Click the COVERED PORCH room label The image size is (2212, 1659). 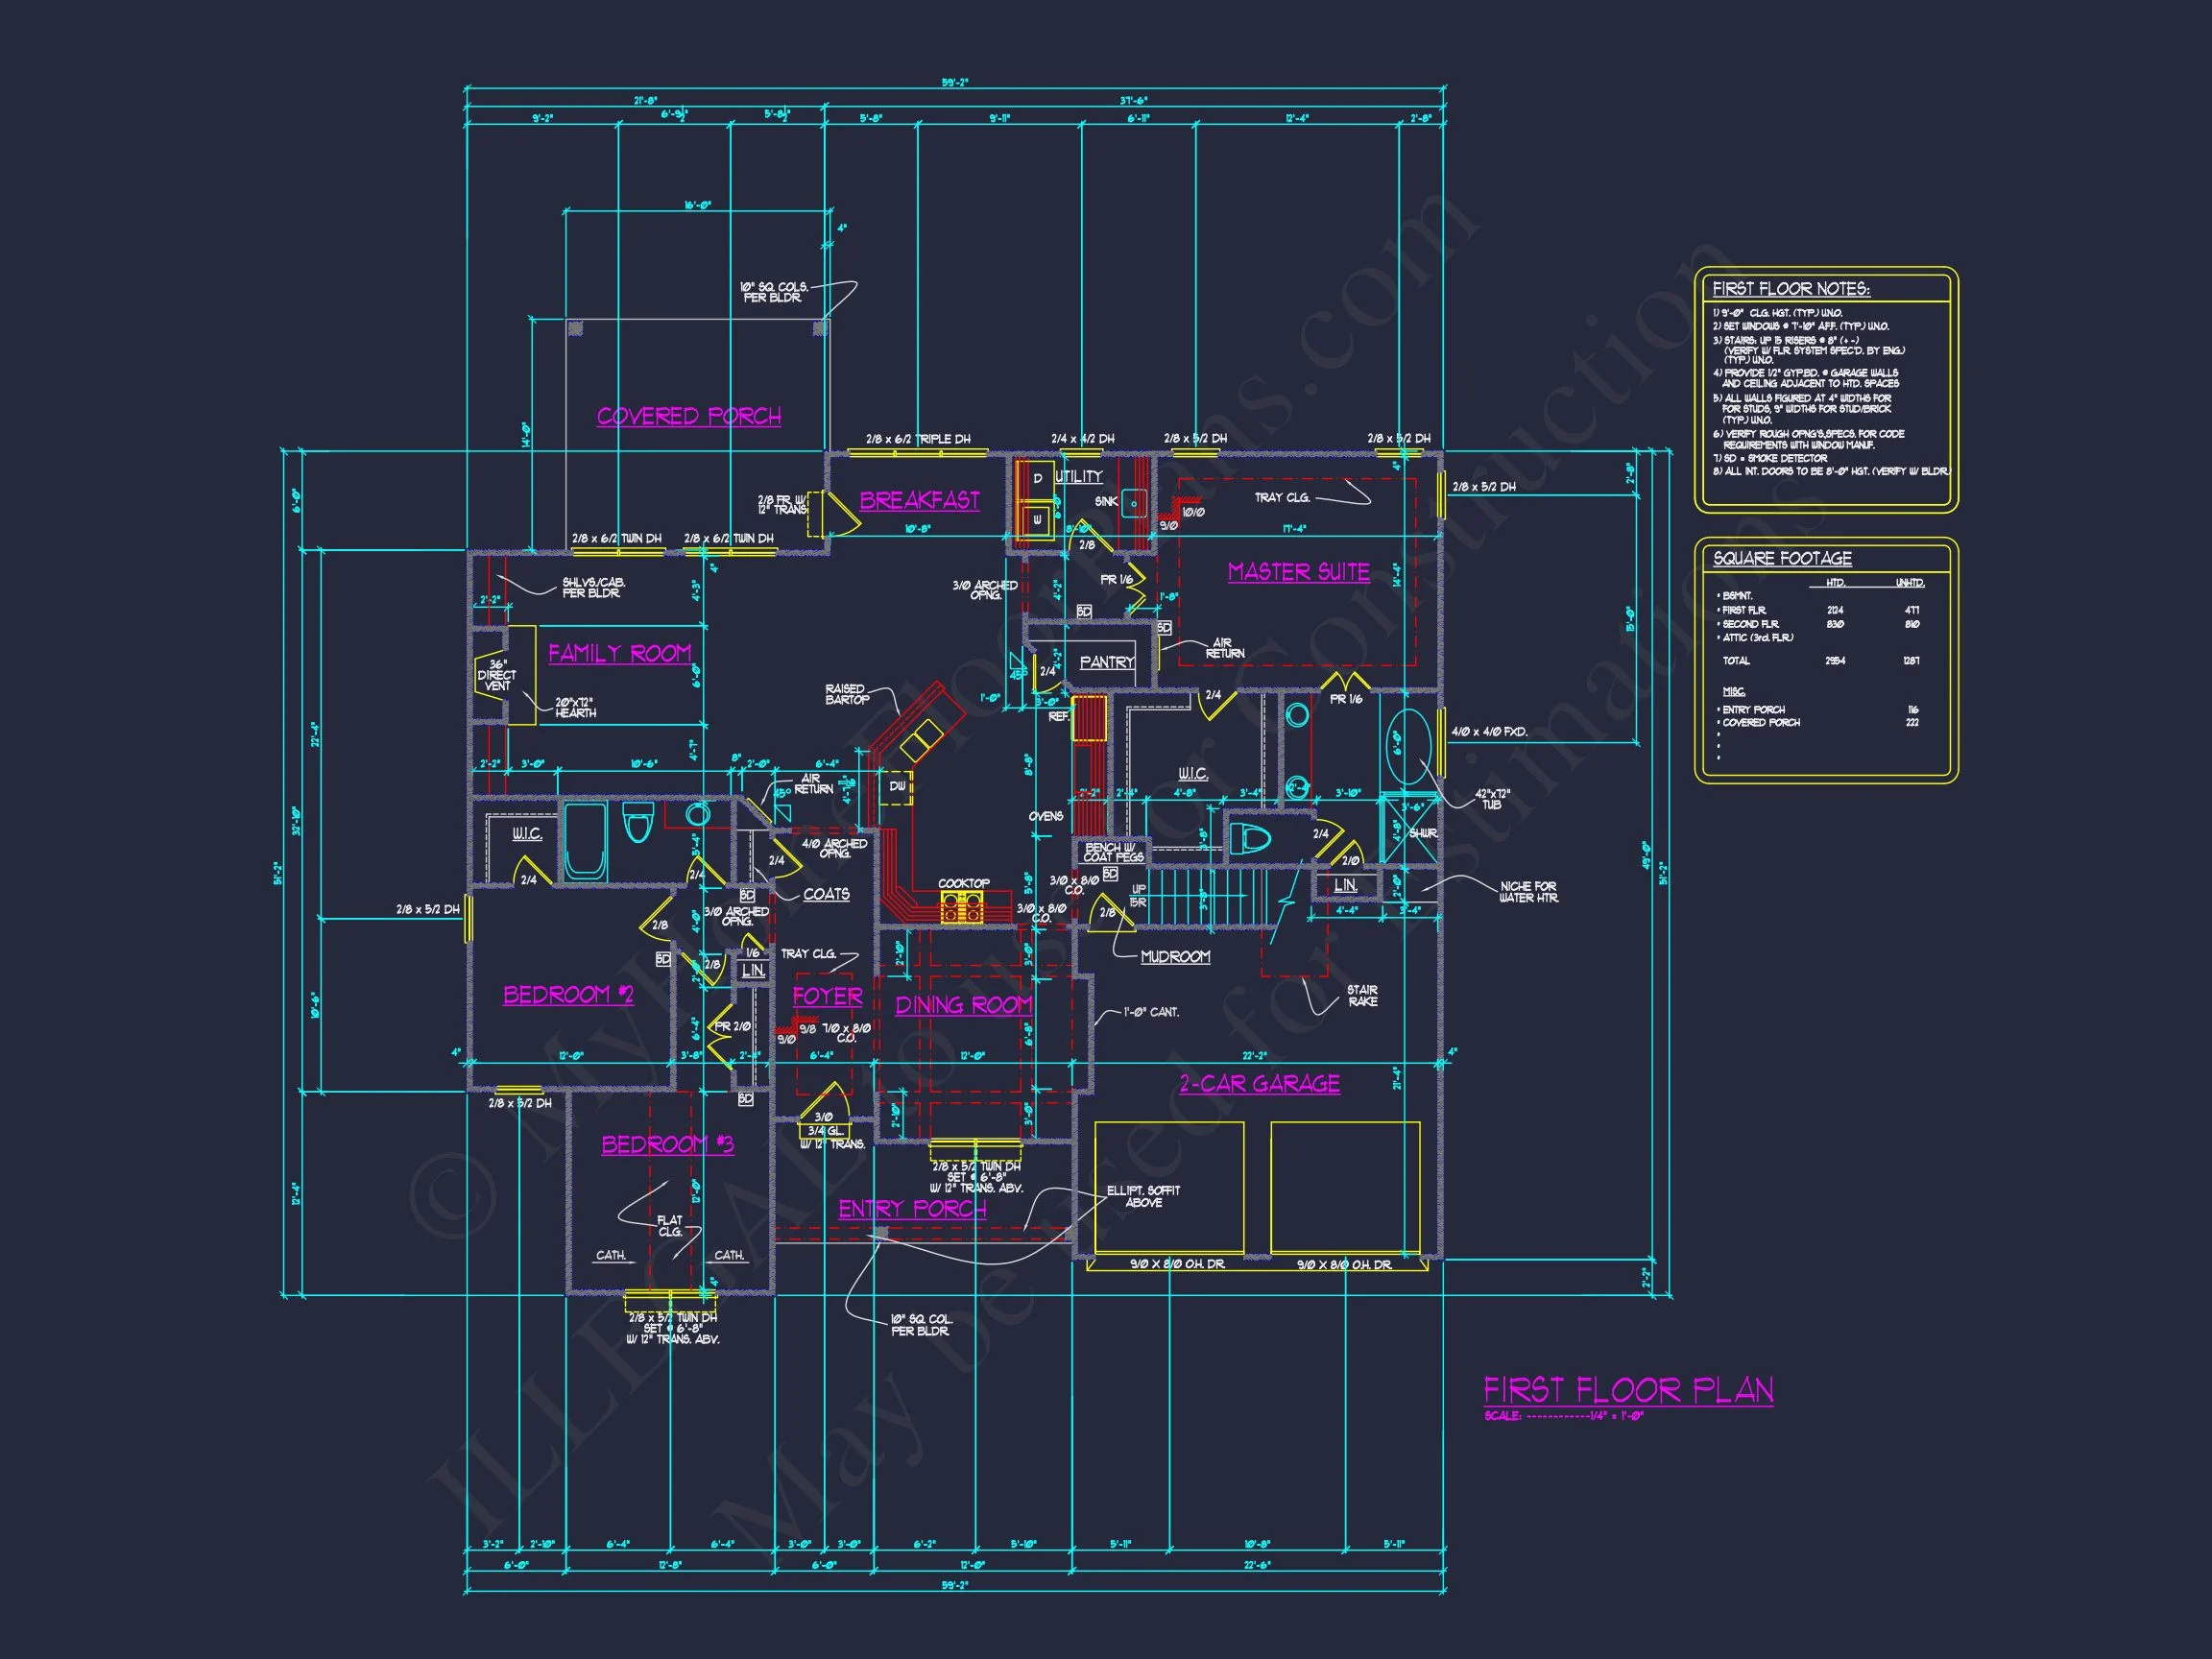(x=689, y=416)
